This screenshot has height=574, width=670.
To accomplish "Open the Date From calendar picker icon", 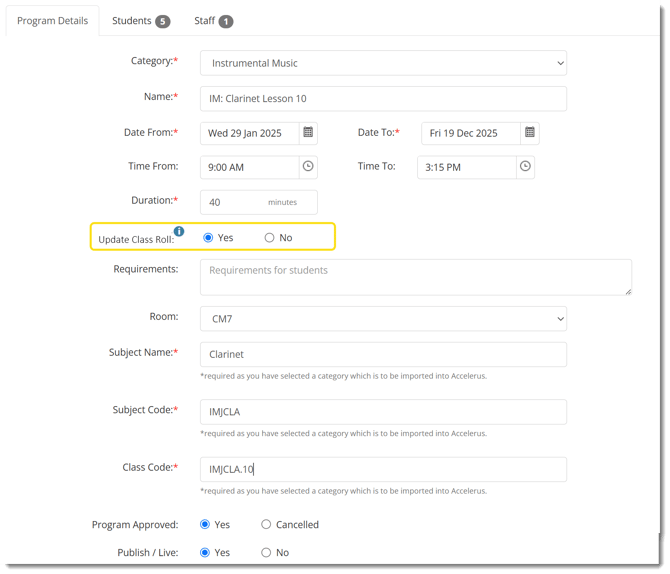I will (308, 133).
